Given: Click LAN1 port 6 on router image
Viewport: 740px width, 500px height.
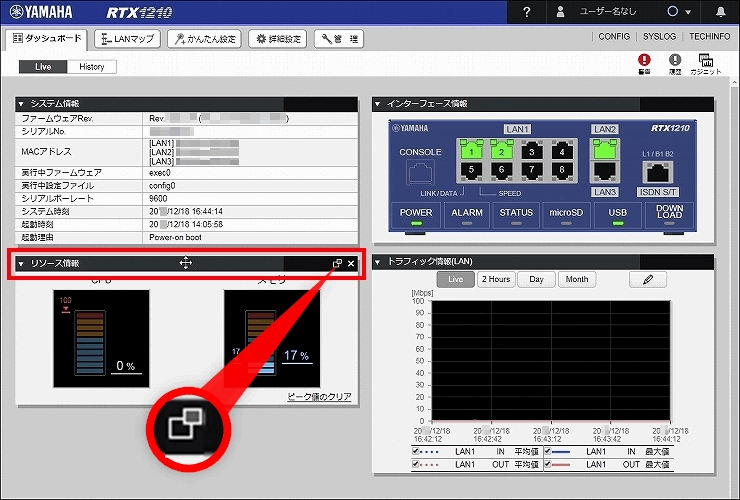Looking at the screenshot, I should tap(501, 170).
